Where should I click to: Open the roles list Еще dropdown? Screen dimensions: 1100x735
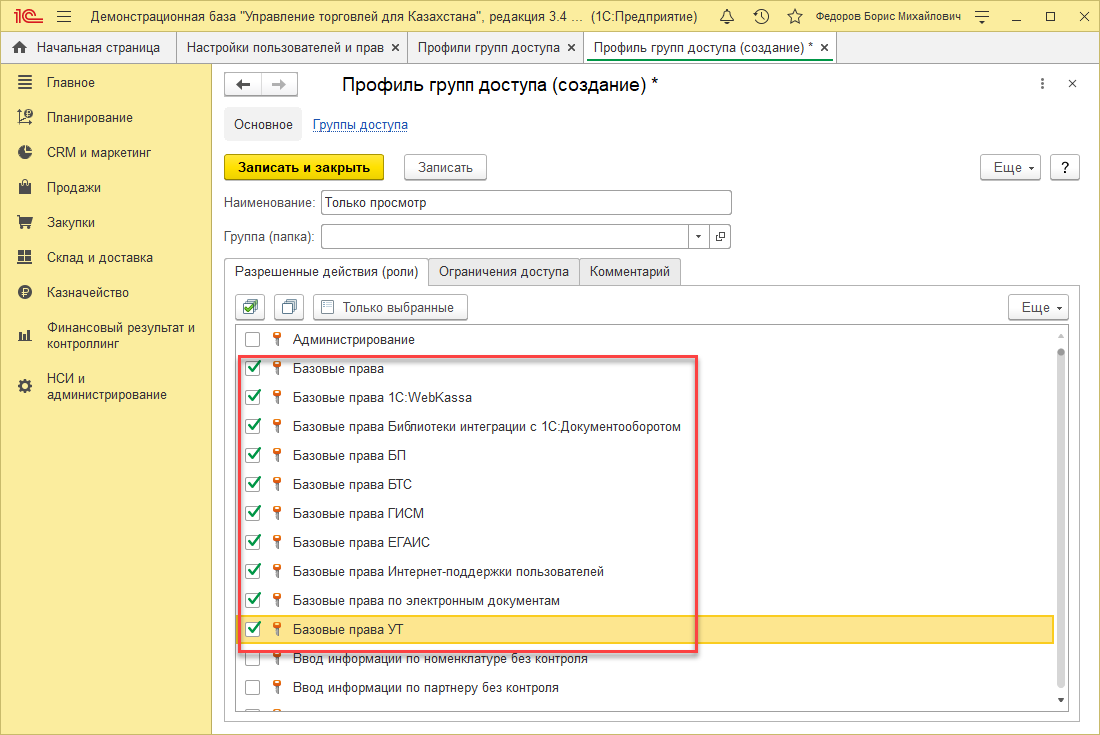tap(1038, 307)
